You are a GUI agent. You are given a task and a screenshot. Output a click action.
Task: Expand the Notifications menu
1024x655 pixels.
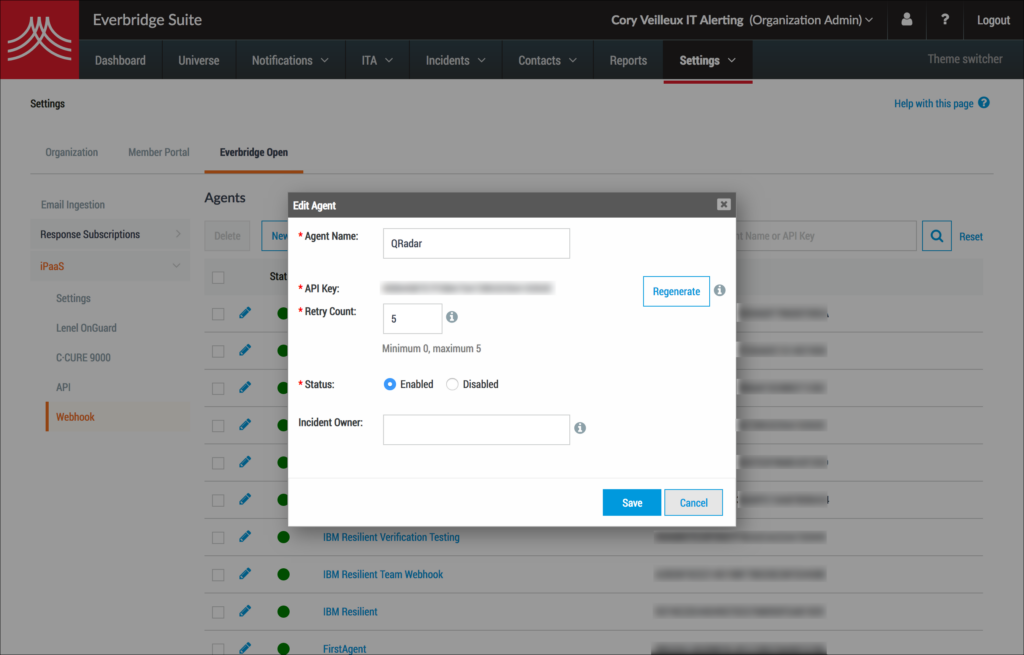point(290,60)
